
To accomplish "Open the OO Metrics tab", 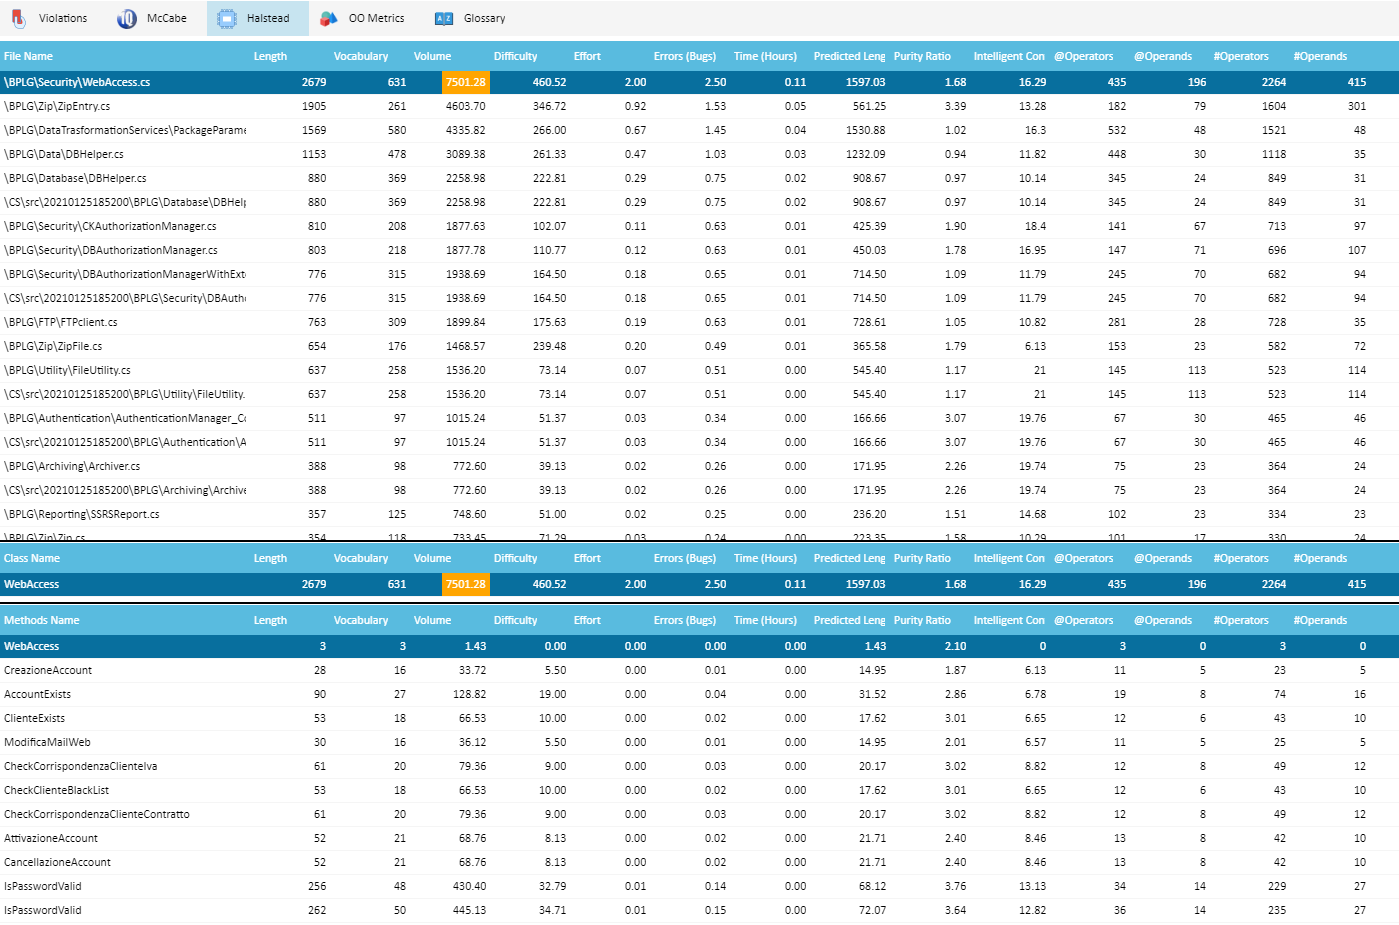I will click(376, 18).
